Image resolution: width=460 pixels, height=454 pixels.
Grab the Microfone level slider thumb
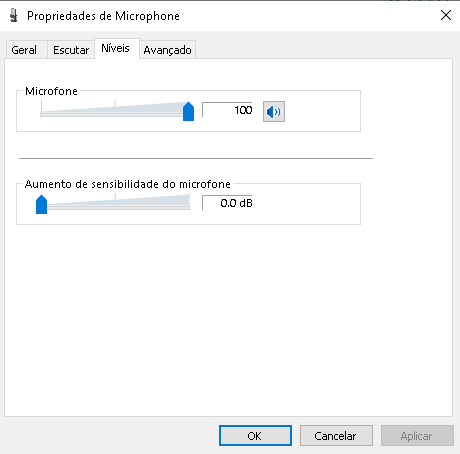coord(188,112)
